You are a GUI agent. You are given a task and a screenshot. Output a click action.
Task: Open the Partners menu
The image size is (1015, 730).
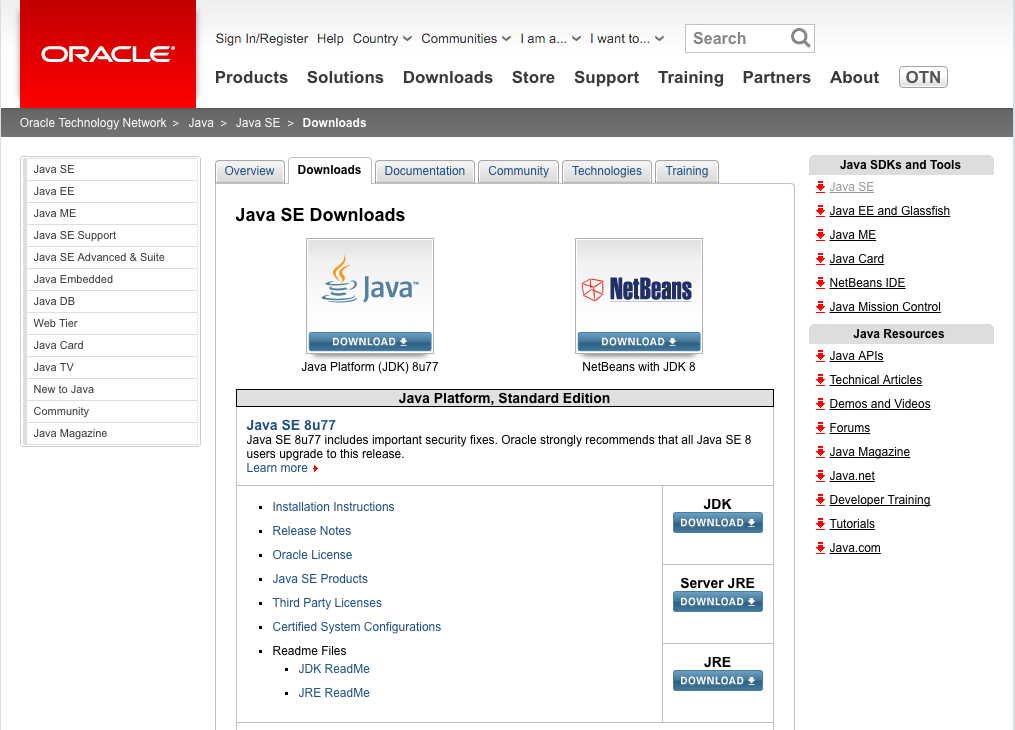click(776, 77)
